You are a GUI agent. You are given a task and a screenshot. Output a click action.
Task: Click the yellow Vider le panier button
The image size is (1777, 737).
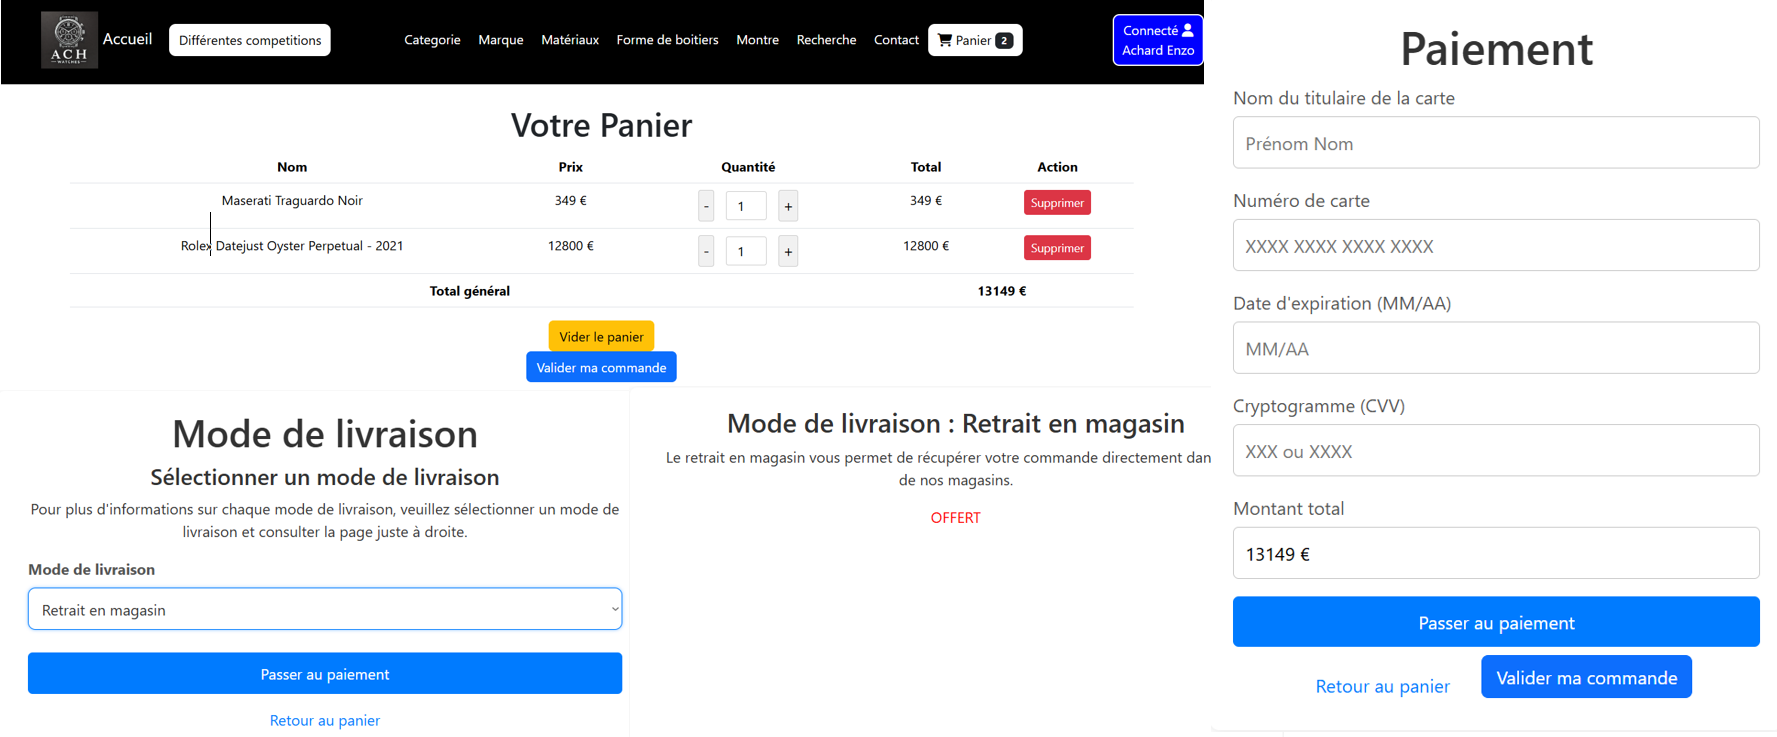tap(601, 336)
